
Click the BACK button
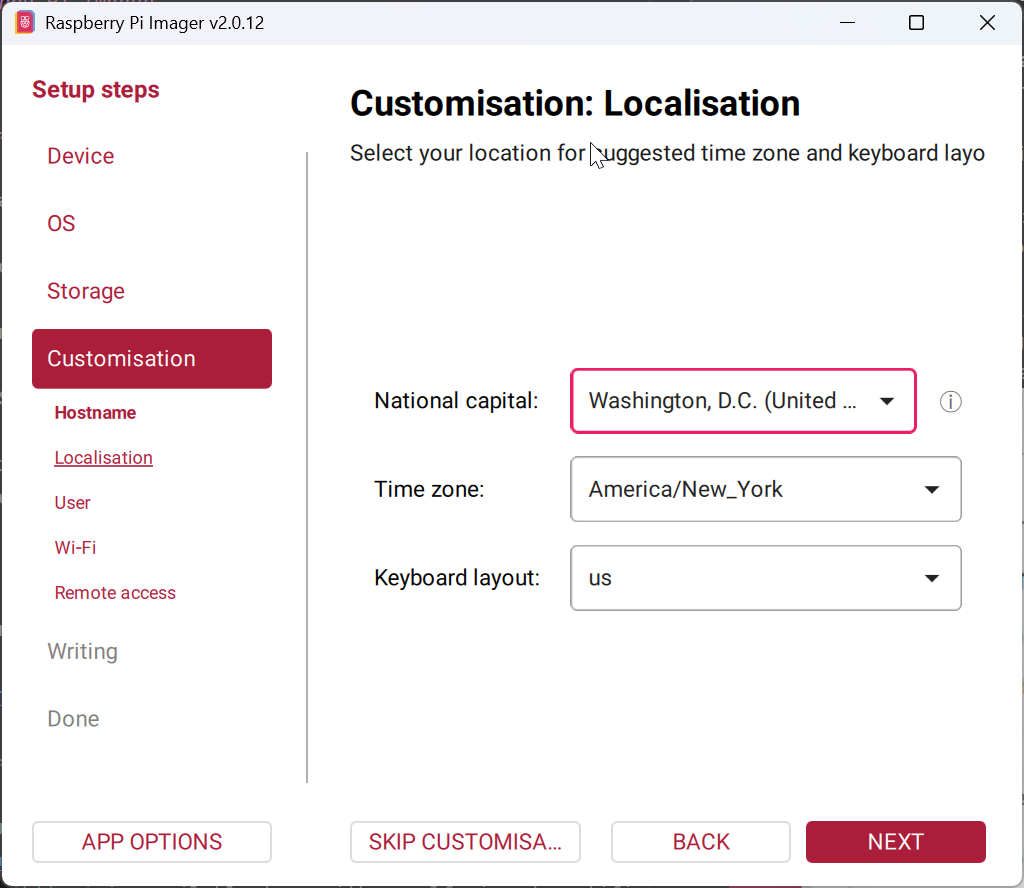(701, 842)
